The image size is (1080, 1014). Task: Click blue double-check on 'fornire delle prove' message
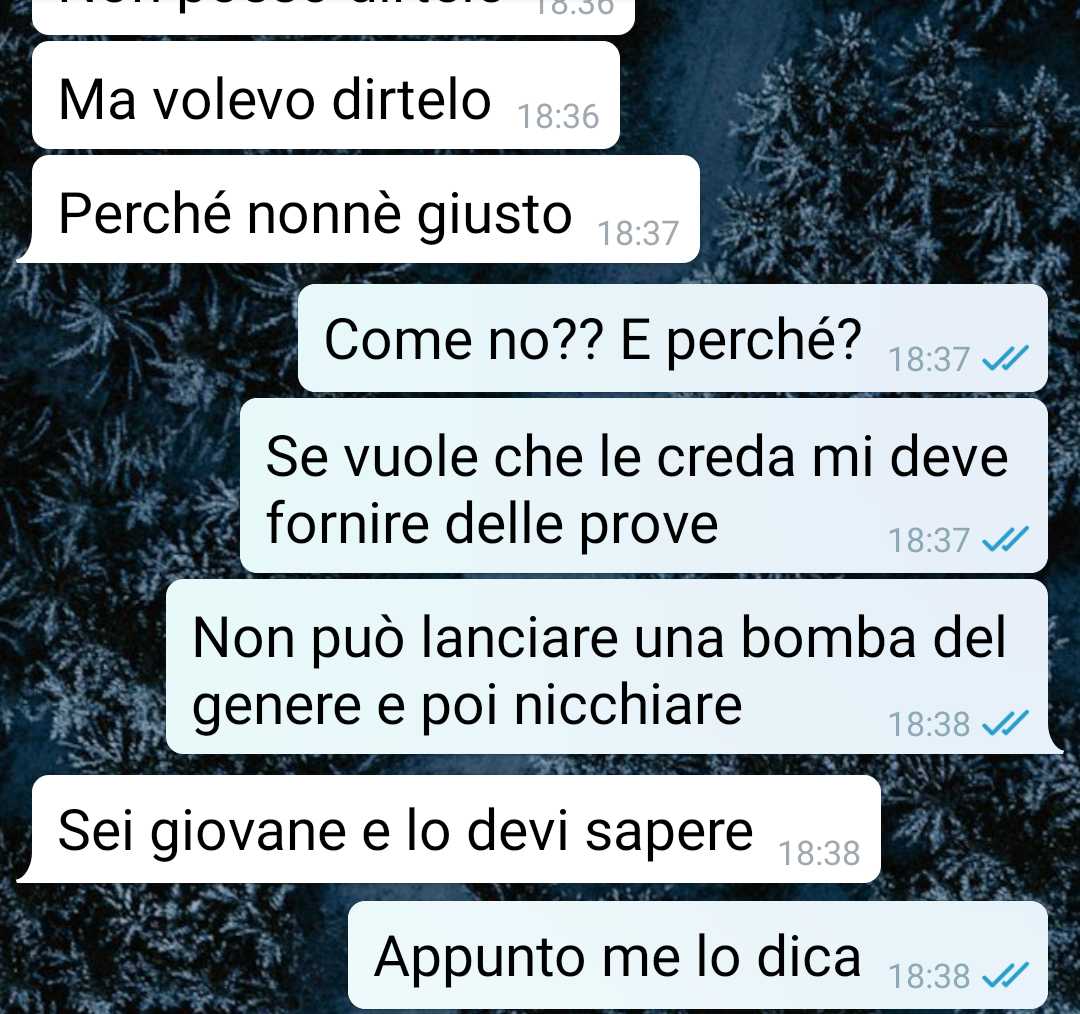click(x=1005, y=539)
